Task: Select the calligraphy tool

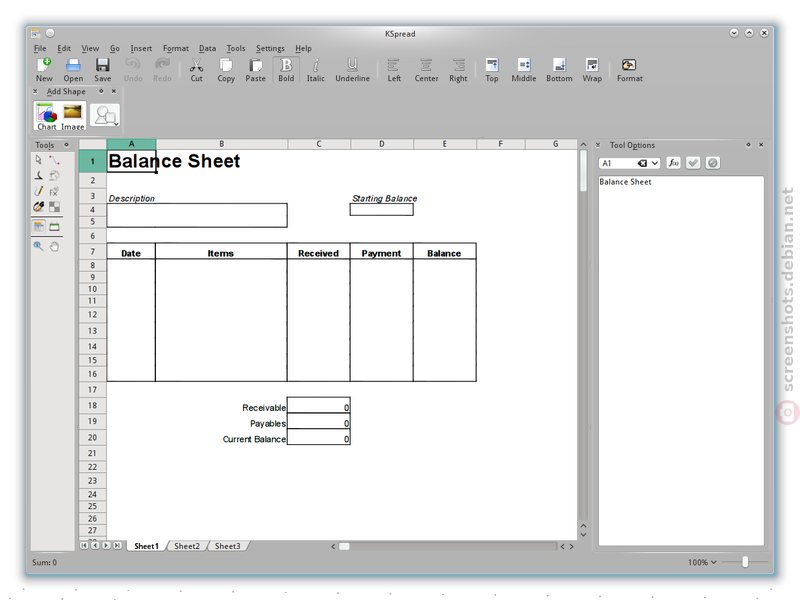Action: [x=39, y=176]
